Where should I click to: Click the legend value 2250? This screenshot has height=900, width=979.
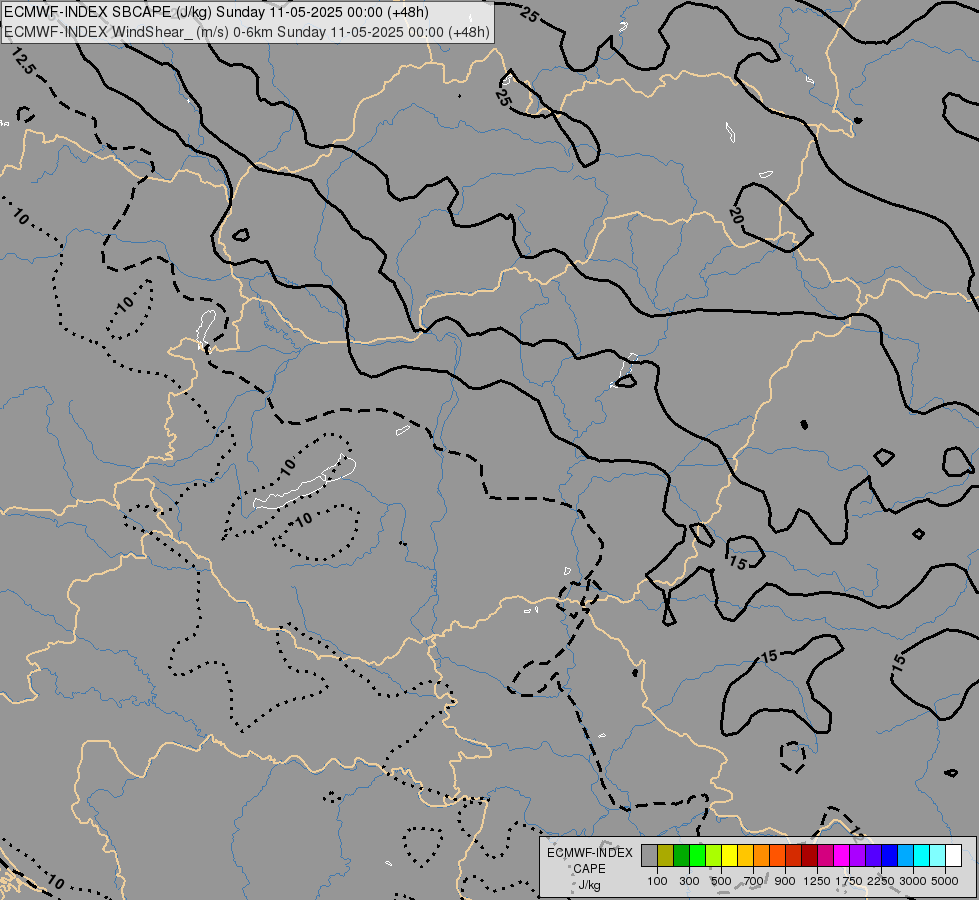(x=882, y=881)
